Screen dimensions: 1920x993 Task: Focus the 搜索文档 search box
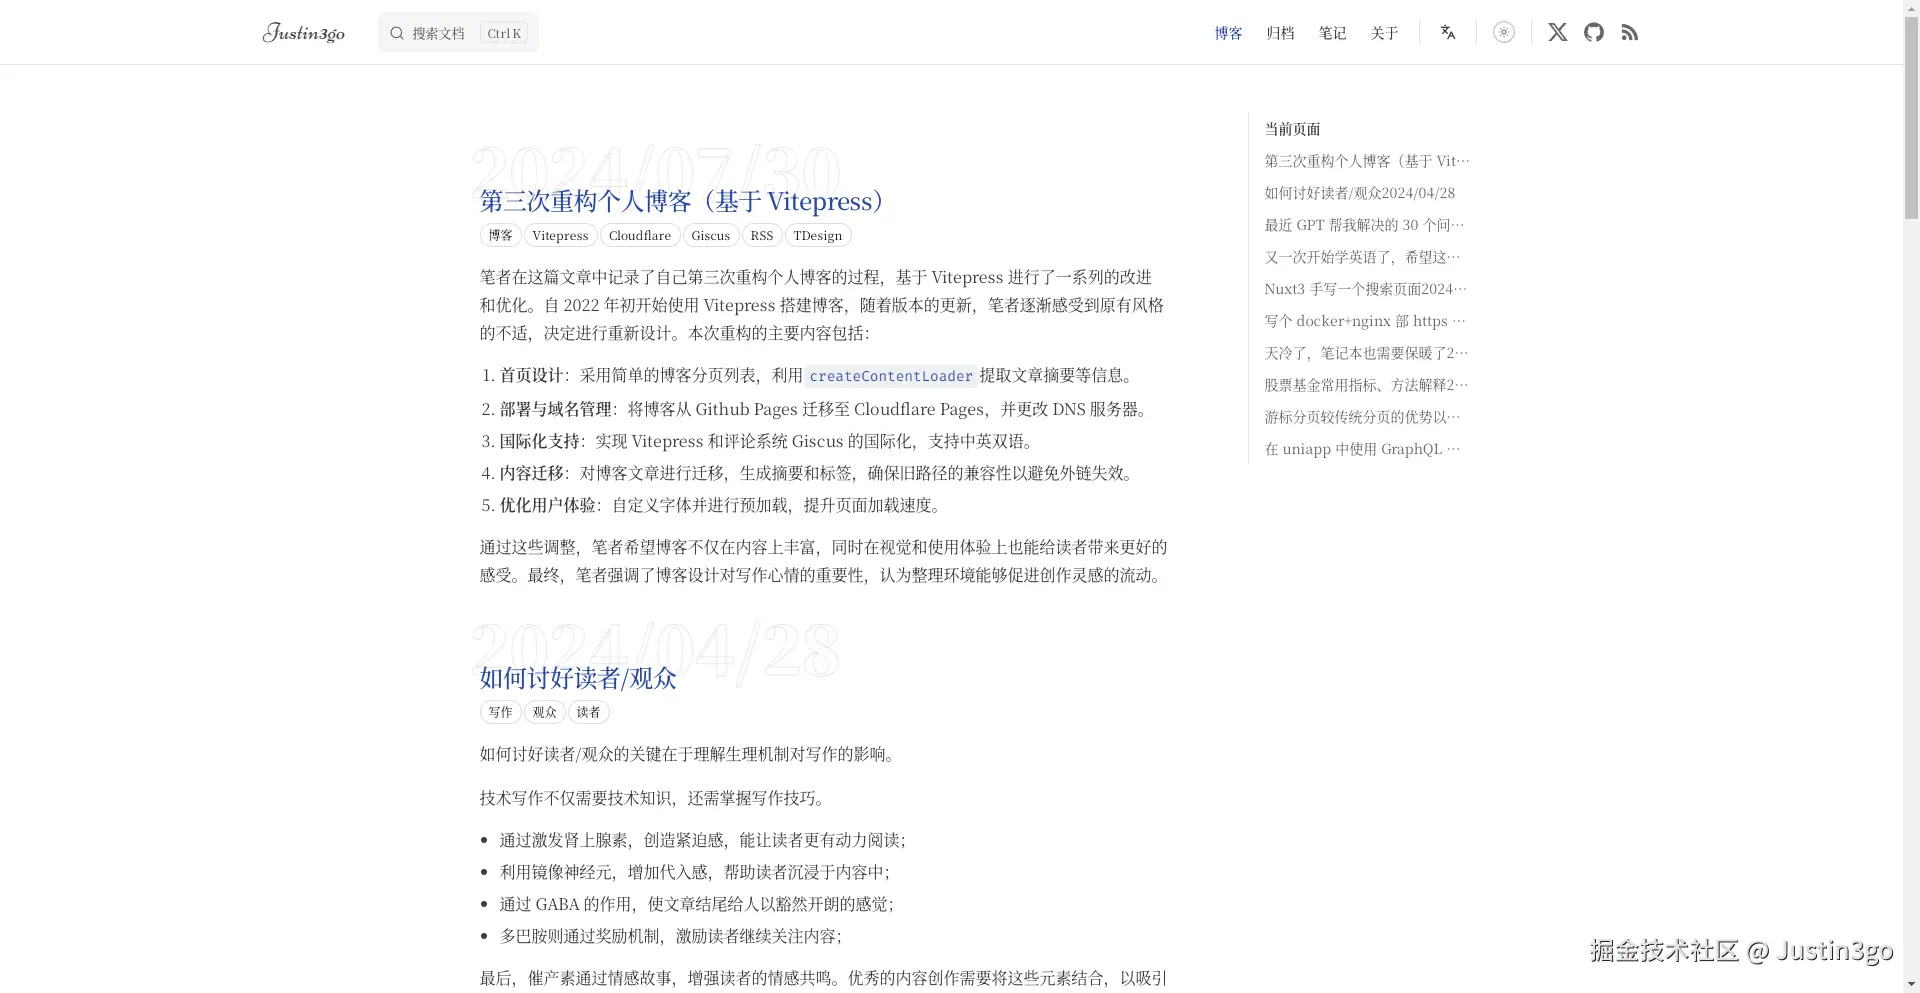point(458,33)
